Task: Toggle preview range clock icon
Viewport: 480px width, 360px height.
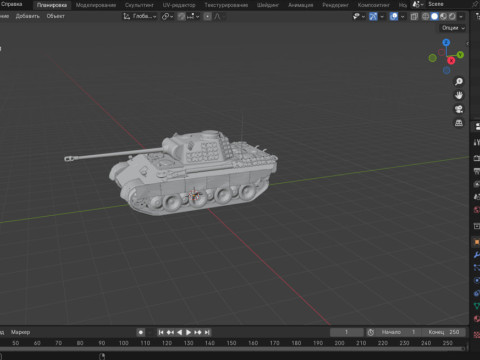Action: coord(371,332)
